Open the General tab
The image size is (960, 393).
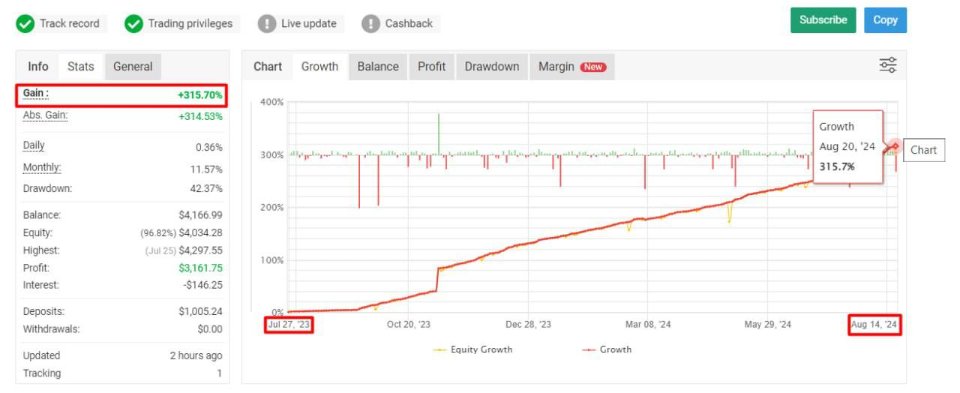coord(133,67)
